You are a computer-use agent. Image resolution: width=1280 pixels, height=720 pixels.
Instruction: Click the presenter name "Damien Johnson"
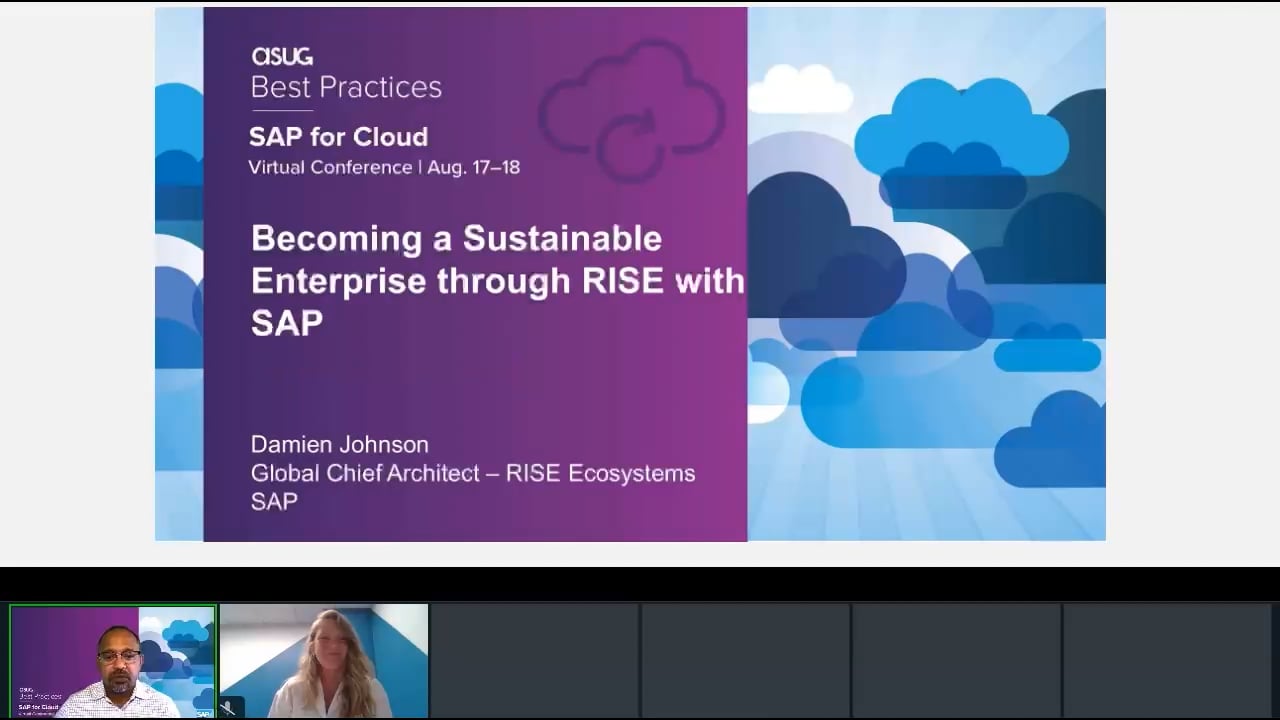pos(339,444)
